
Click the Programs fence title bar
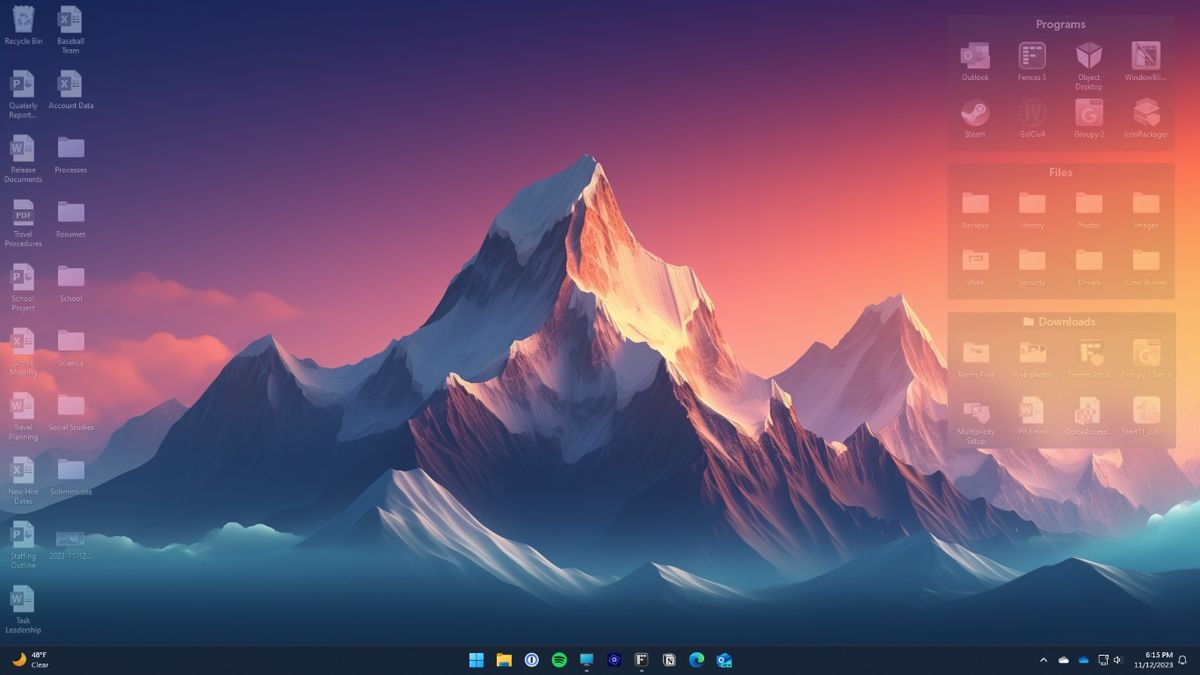pos(1061,24)
